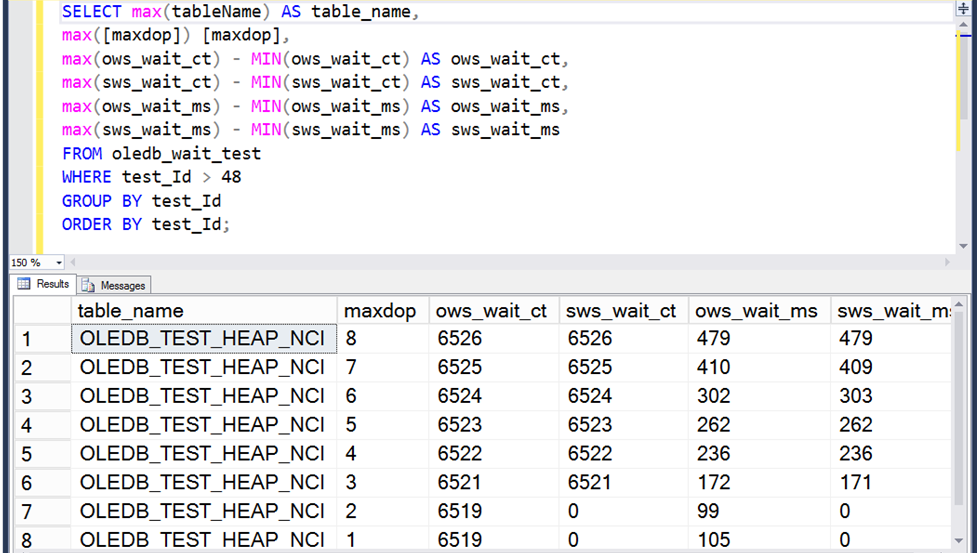Click sws_wait_ms cell 303
Viewport: 977px width, 553px height.
[891, 396]
